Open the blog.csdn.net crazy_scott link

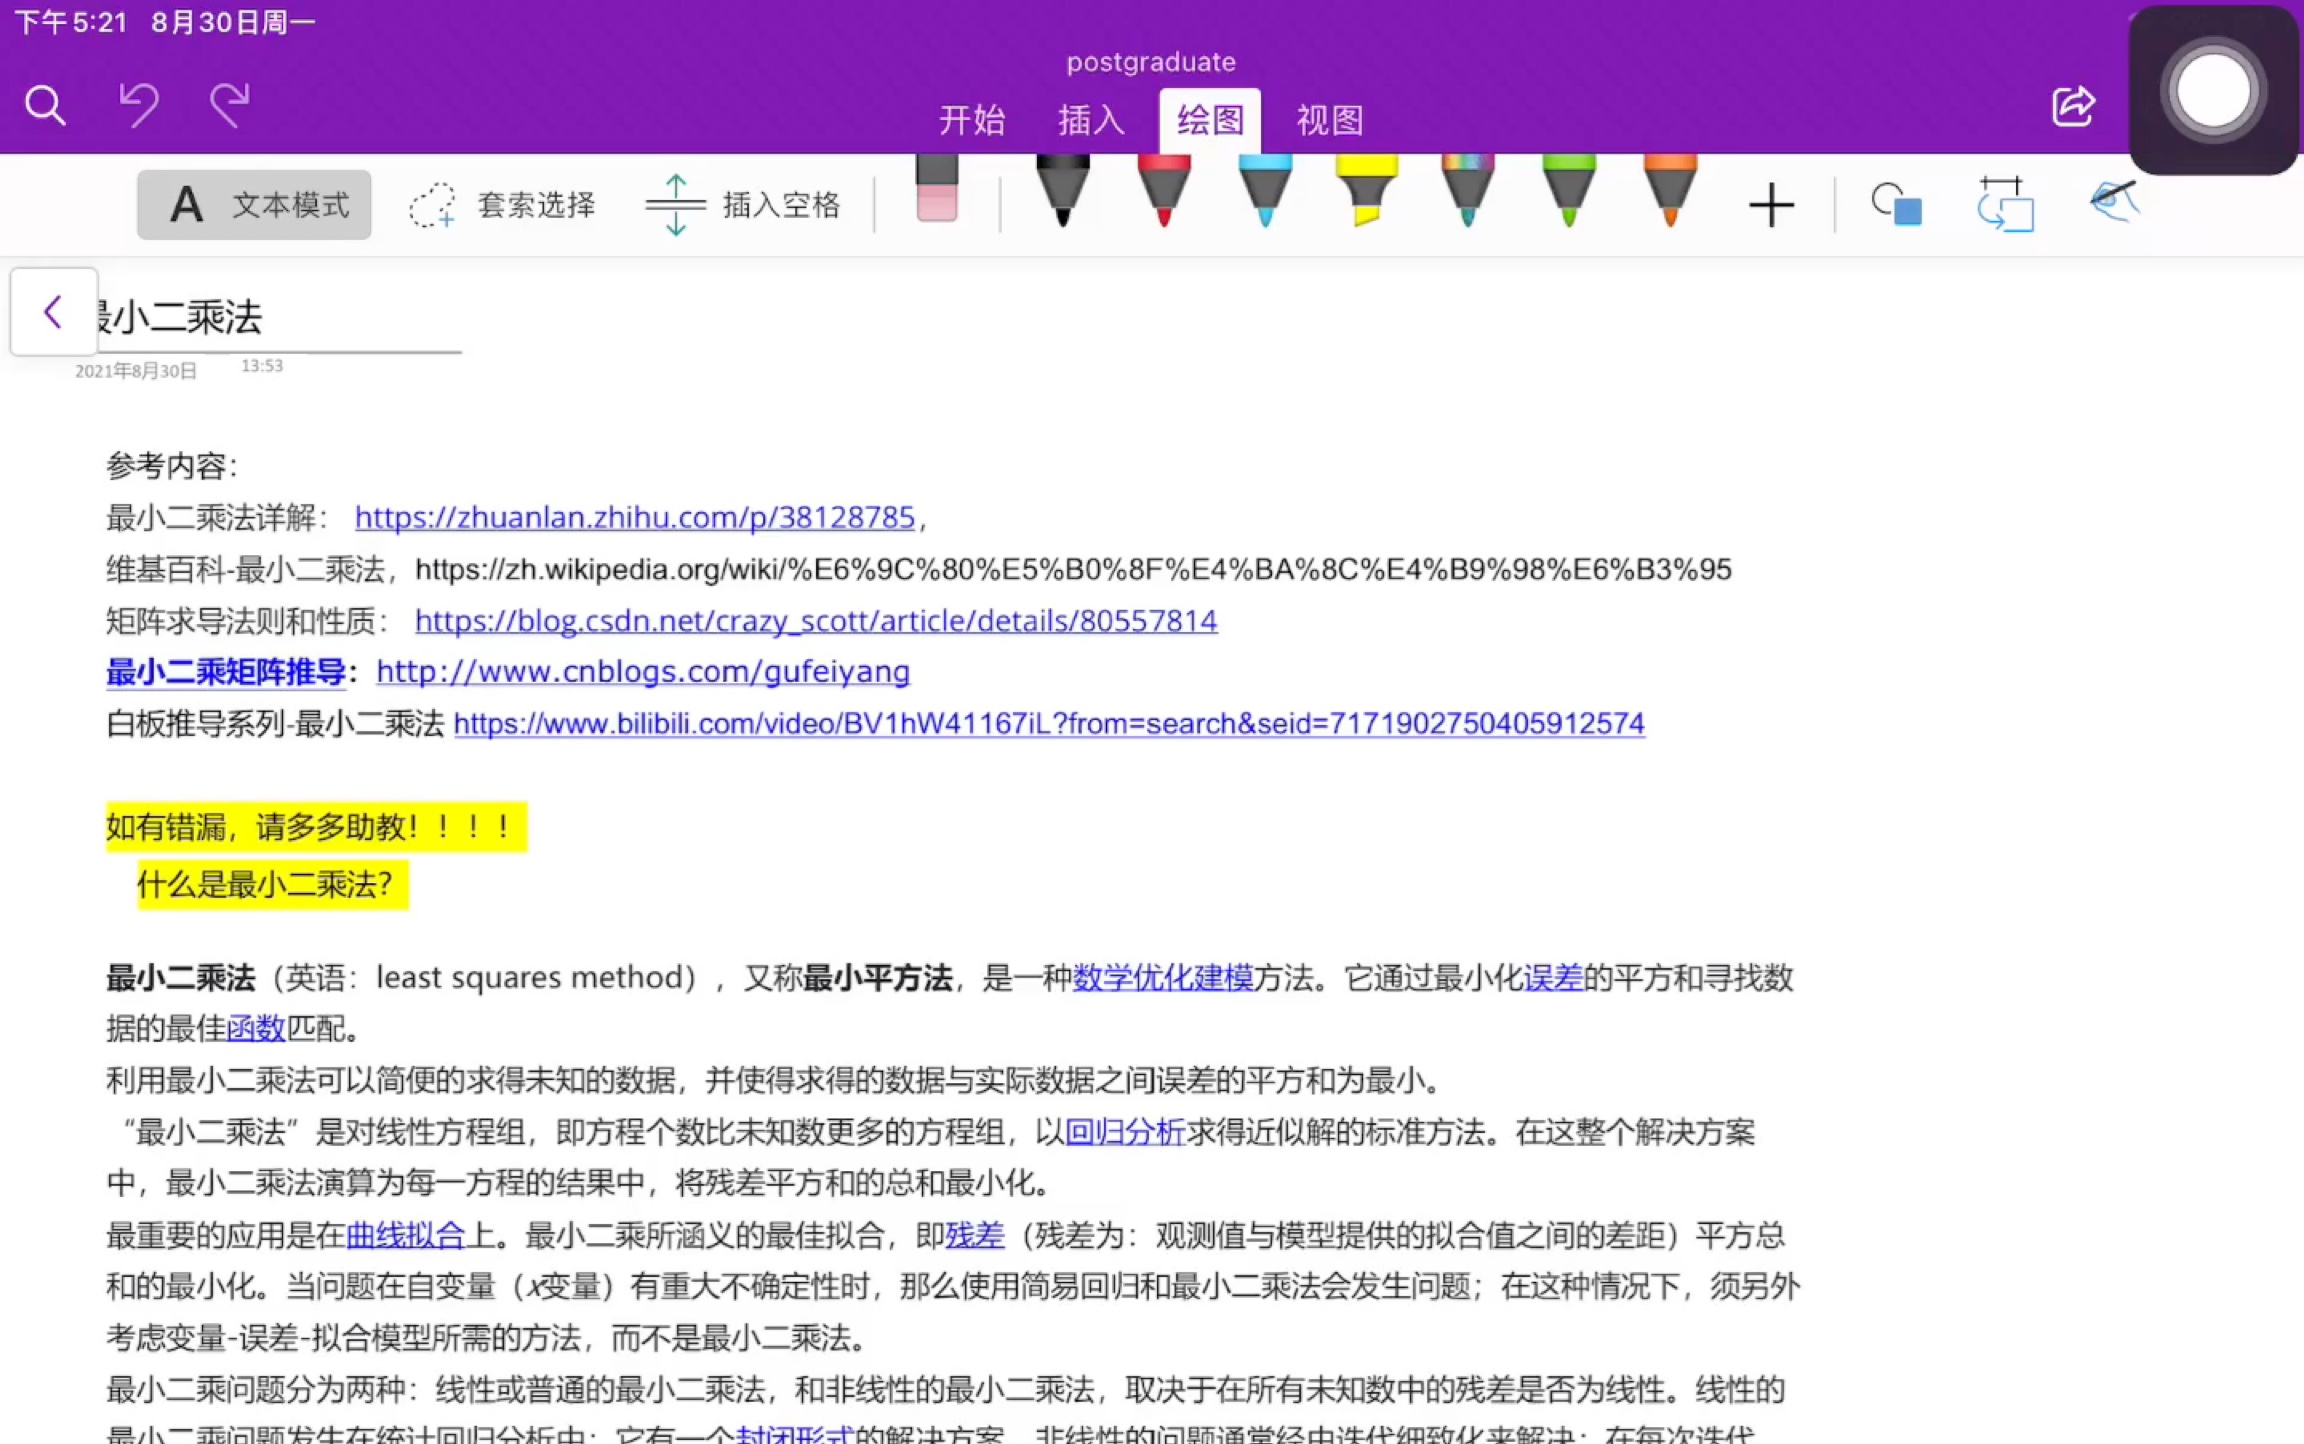816,620
